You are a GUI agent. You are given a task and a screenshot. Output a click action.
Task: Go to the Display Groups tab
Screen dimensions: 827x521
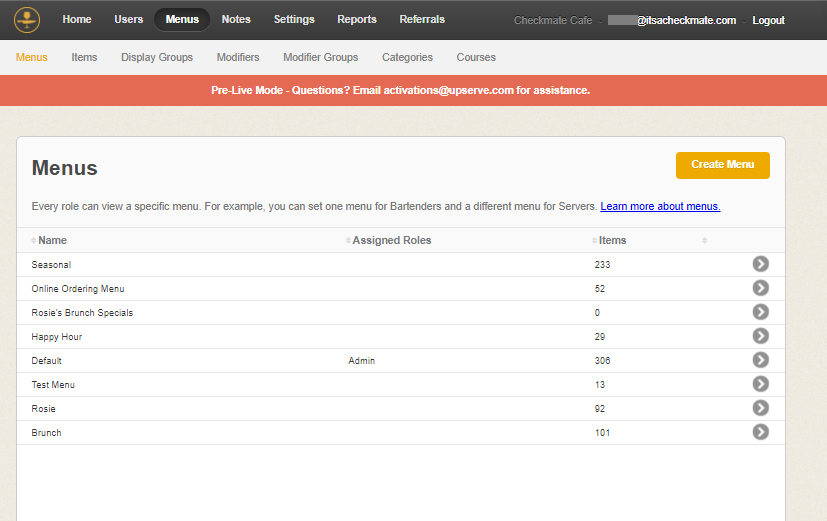(x=157, y=58)
